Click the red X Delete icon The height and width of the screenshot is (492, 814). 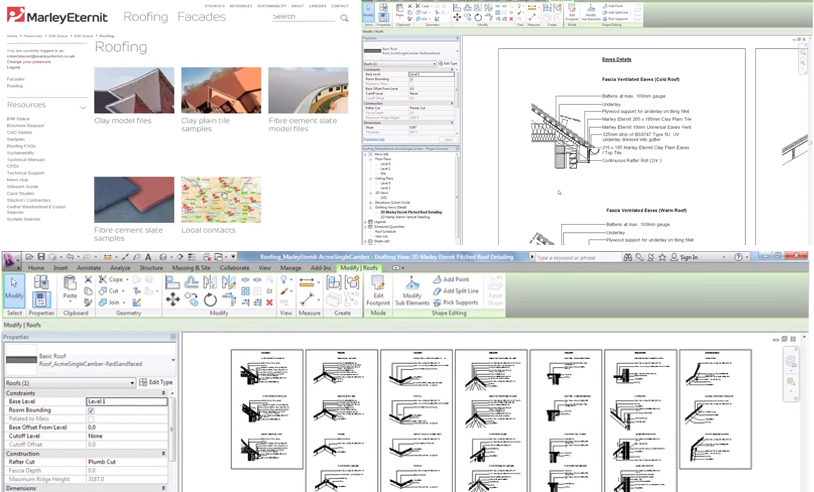(x=269, y=302)
